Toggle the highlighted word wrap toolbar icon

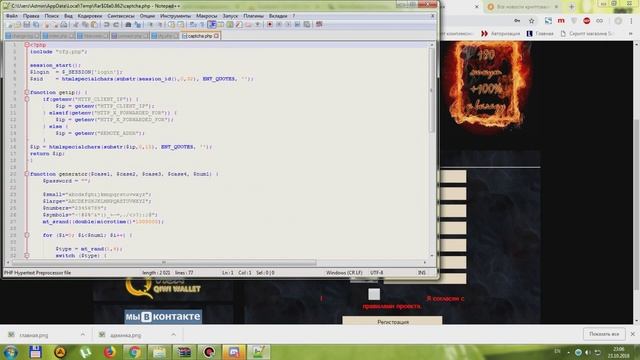[x=212, y=25]
